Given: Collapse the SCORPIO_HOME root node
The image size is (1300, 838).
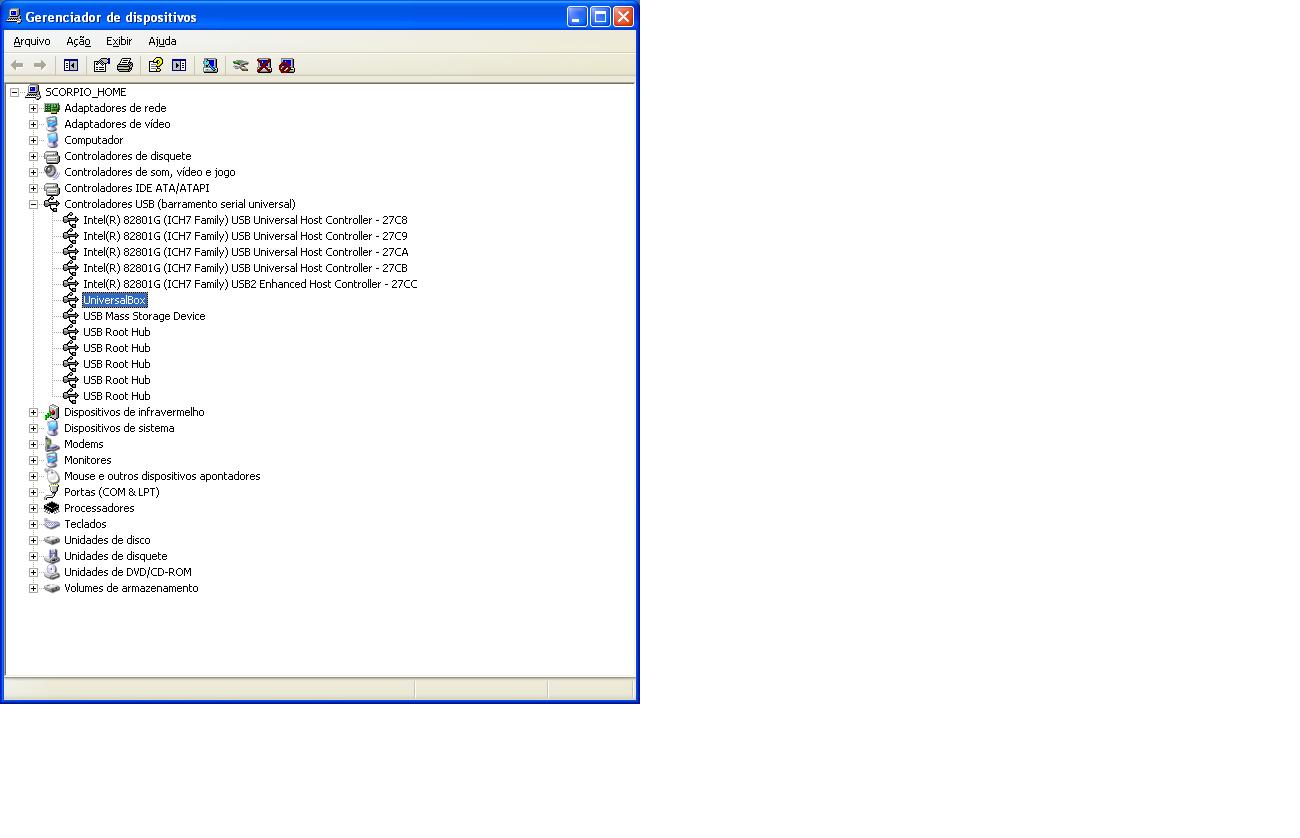Looking at the screenshot, I should click(x=15, y=92).
